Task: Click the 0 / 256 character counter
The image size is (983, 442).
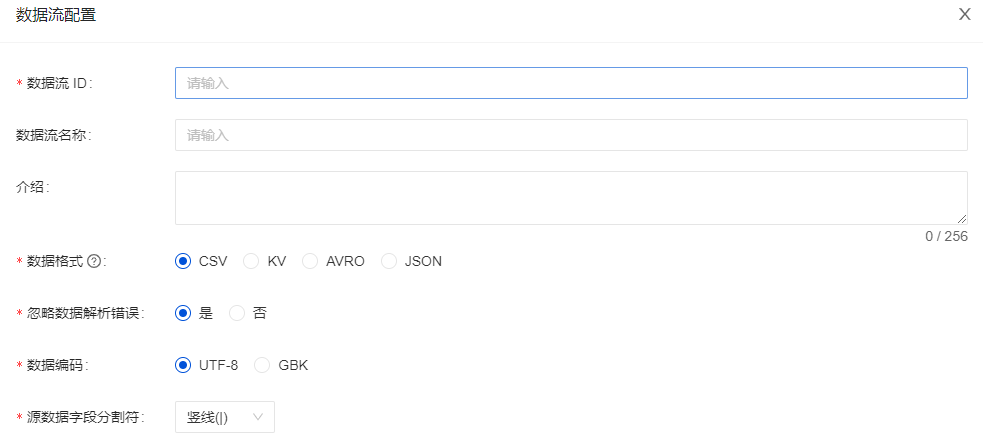Action: [946, 236]
